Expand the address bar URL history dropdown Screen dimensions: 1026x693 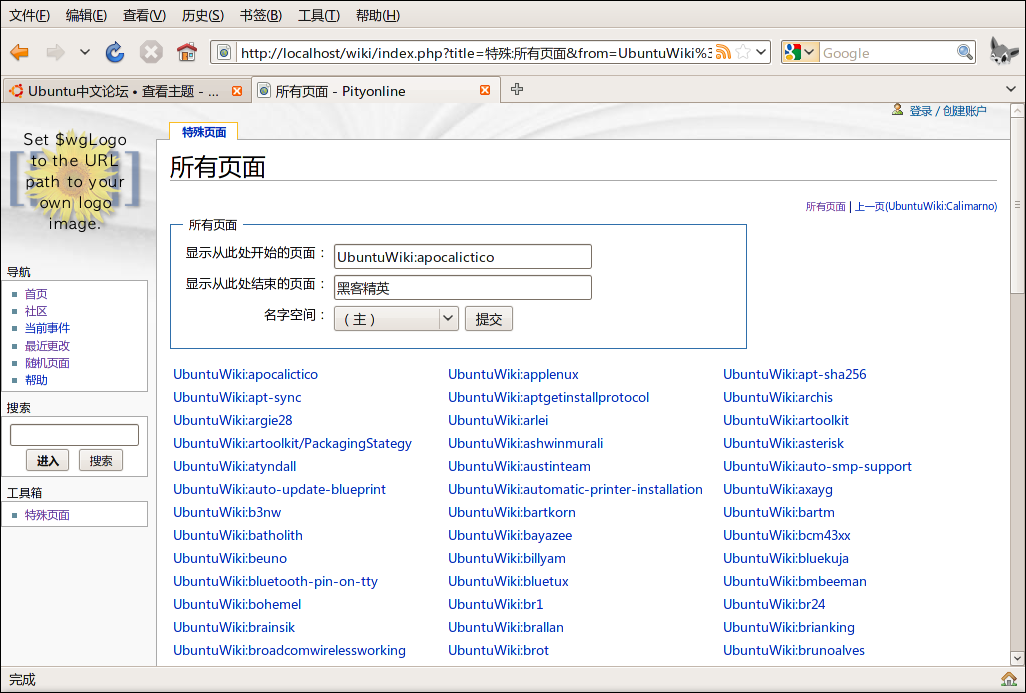tap(761, 52)
